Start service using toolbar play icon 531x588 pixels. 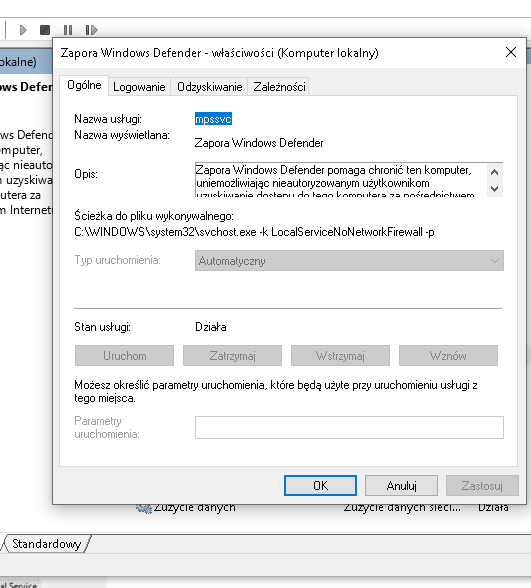tap(23, 30)
